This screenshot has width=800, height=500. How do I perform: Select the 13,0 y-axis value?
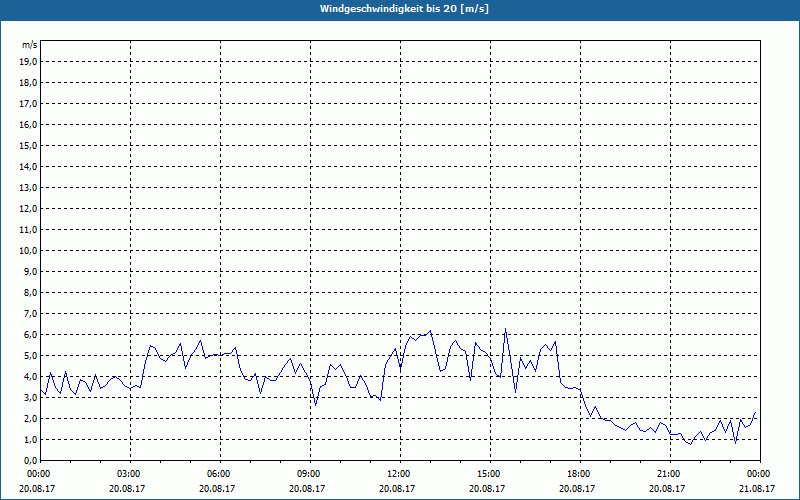(28, 187)
